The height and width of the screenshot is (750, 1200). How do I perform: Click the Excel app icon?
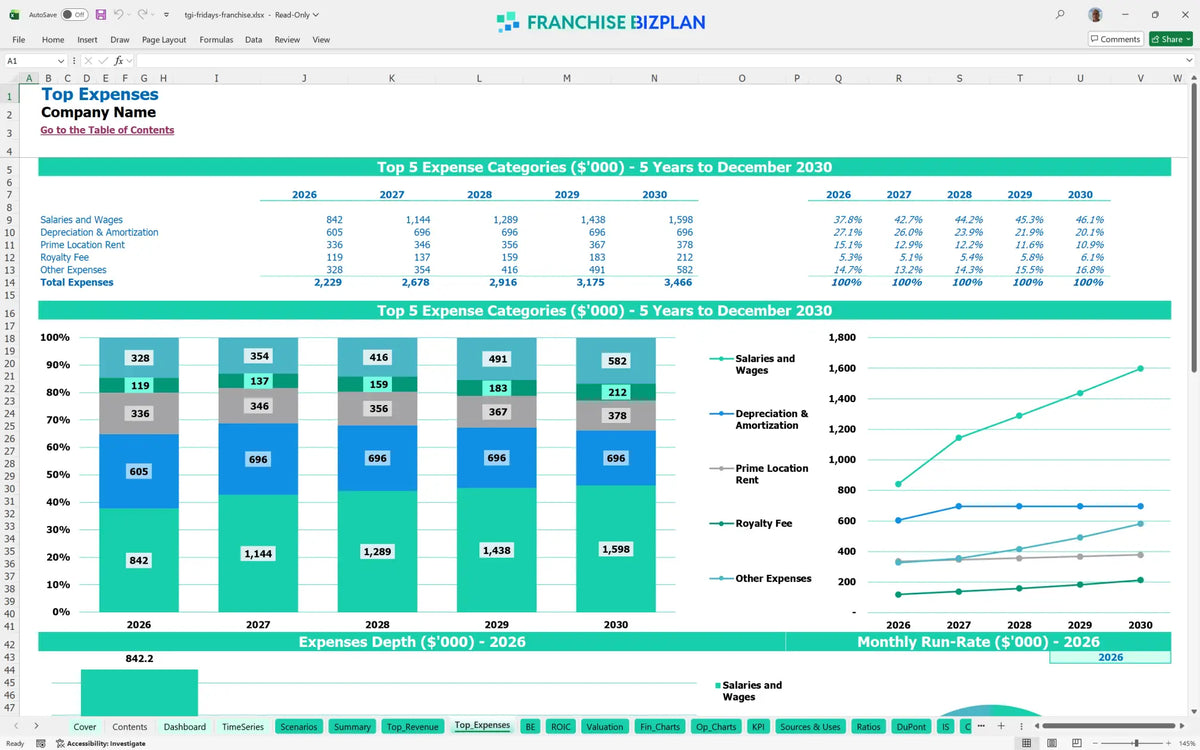[x=13, y=15]
